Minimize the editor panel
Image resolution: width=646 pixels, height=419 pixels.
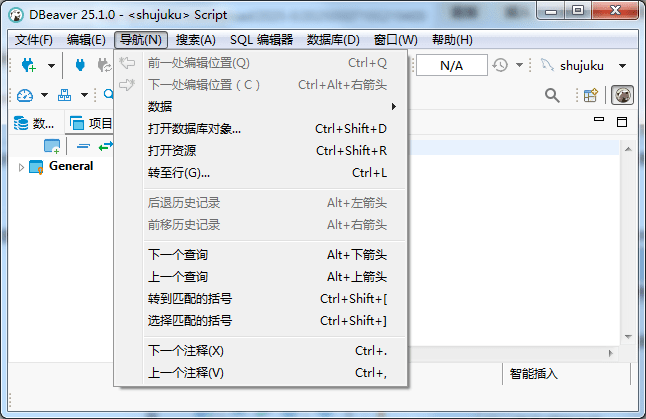tap(599, 119)
